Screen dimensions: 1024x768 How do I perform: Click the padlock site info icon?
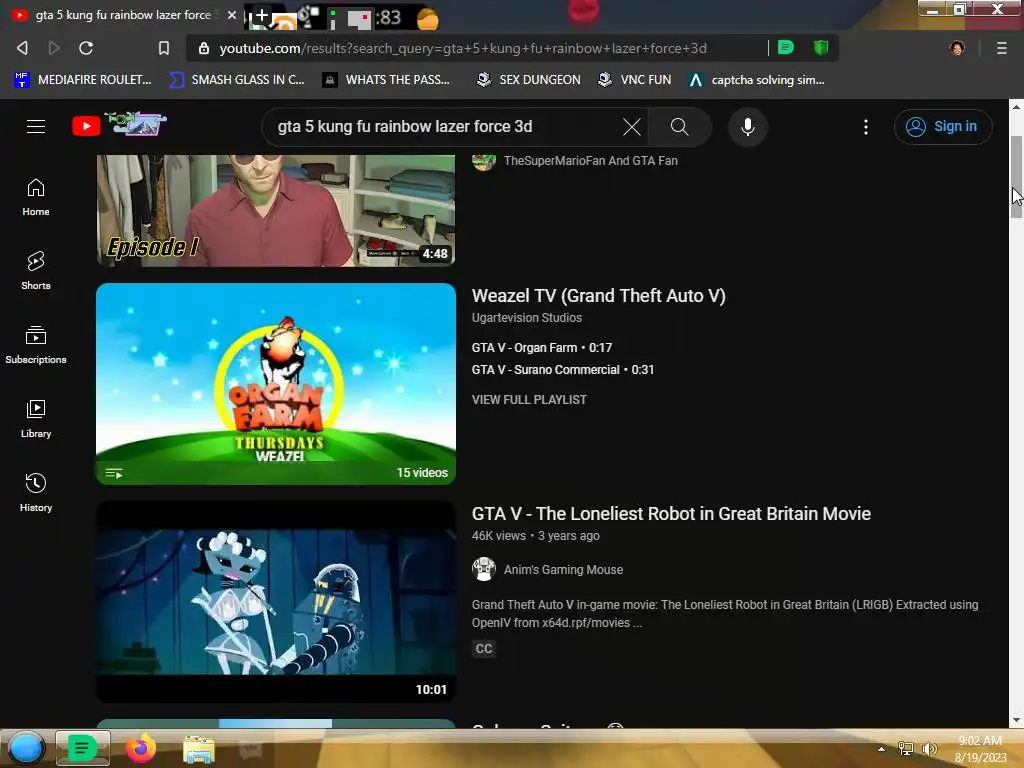(x=204, y=48)
